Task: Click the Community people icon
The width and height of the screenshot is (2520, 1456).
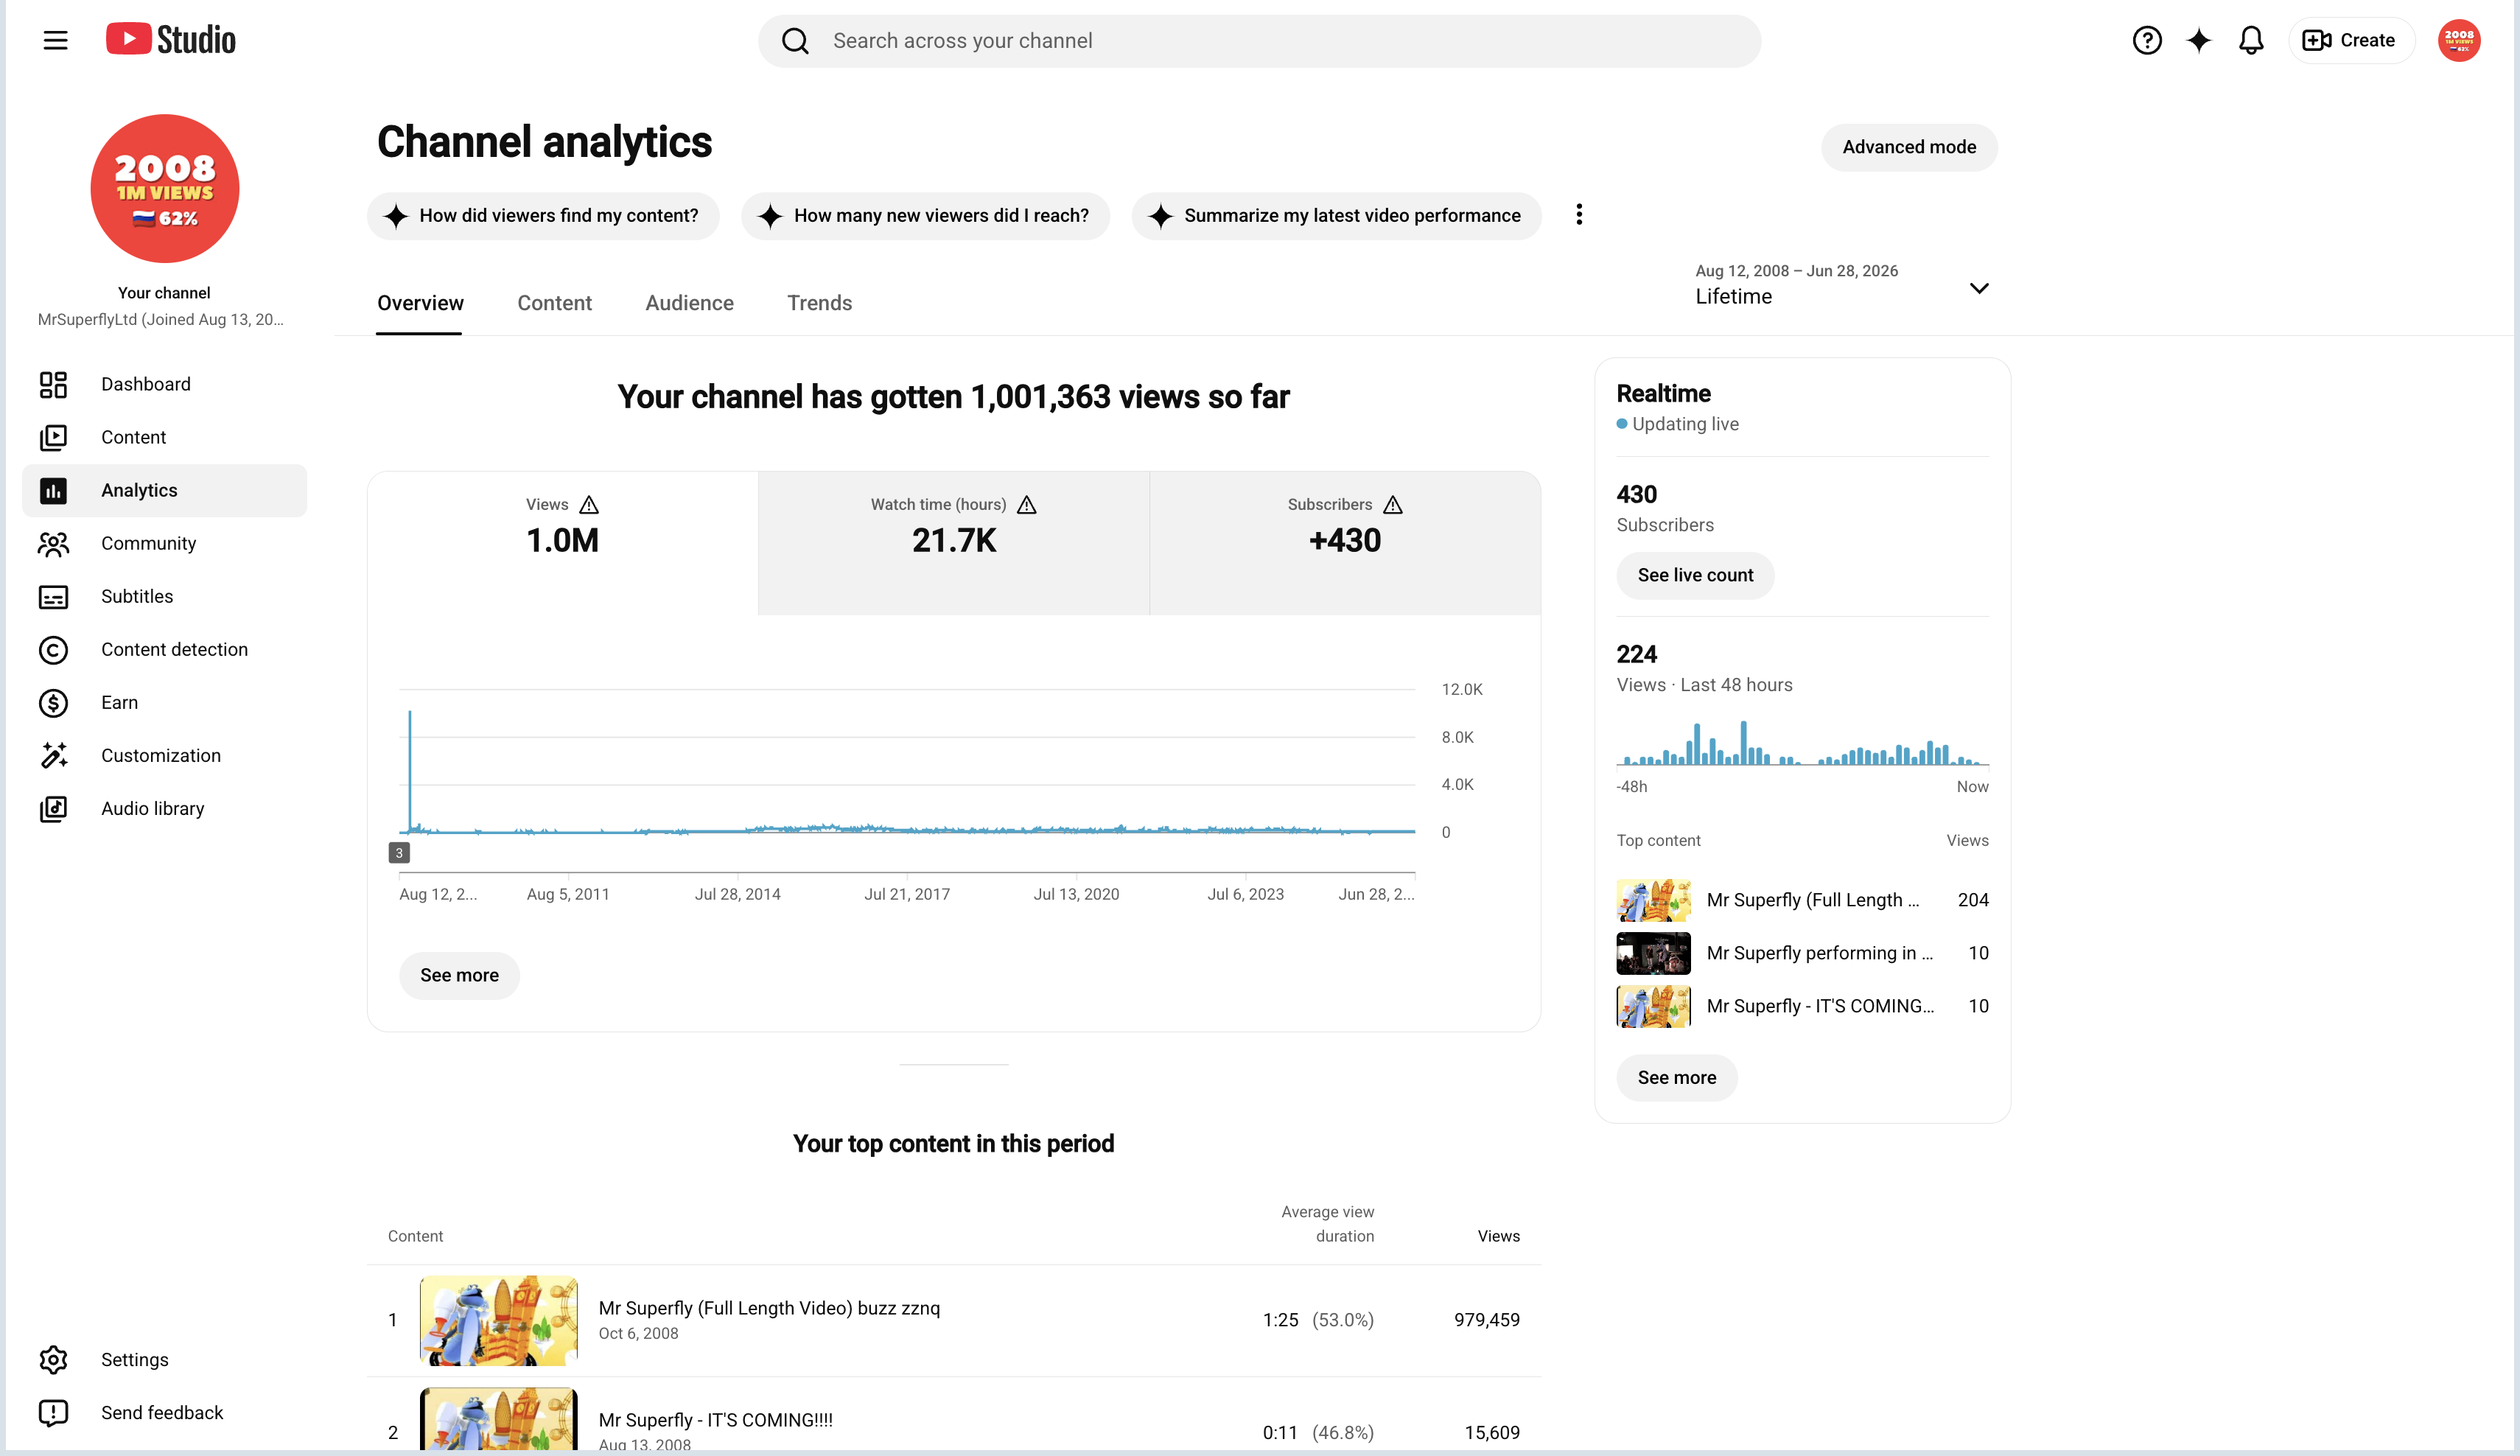Action: 53,543
